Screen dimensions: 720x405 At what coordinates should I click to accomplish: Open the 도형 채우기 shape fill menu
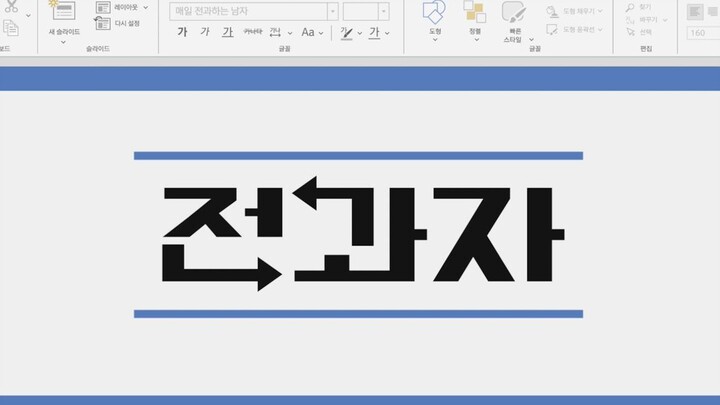(576, 12)
